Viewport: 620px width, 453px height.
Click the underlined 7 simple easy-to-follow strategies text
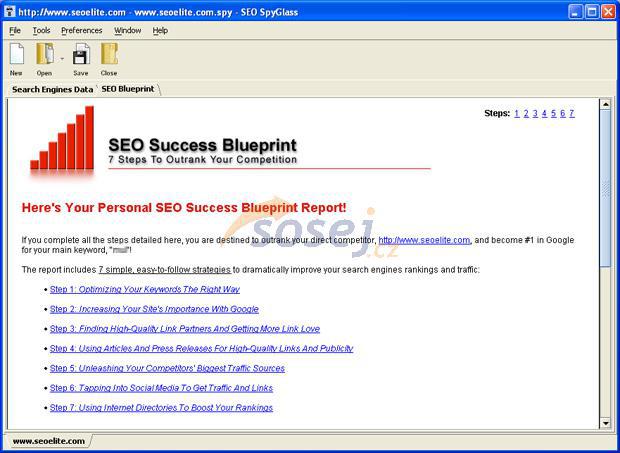coord(164,270)
